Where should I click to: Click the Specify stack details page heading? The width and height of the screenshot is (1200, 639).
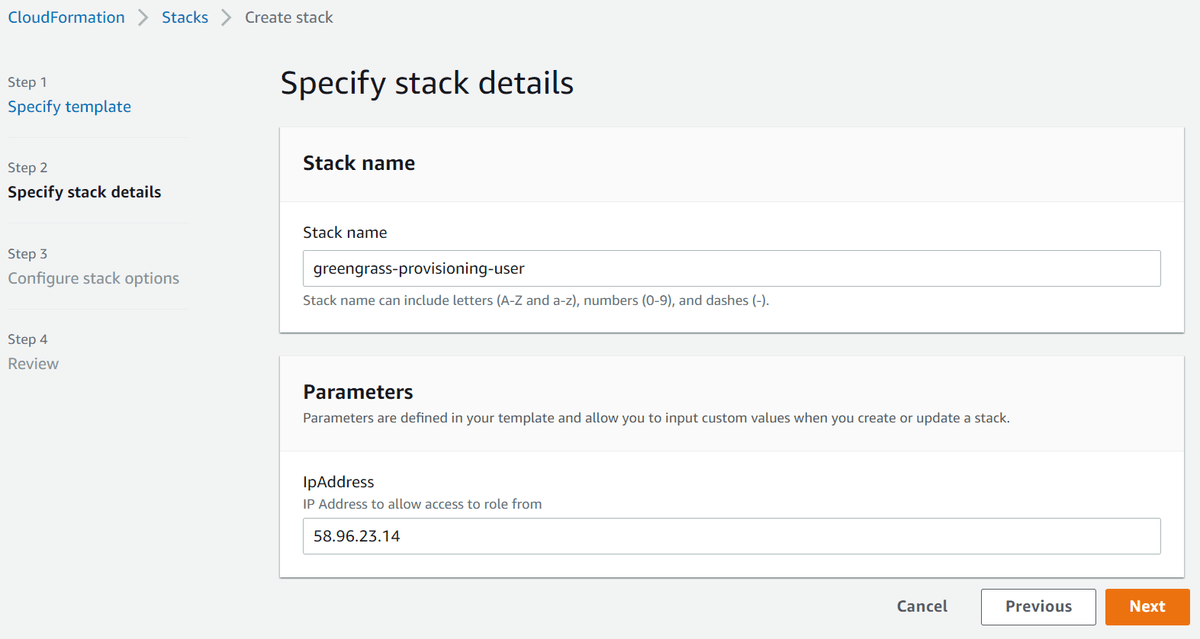pyautogui.click(x=427, y=83)
